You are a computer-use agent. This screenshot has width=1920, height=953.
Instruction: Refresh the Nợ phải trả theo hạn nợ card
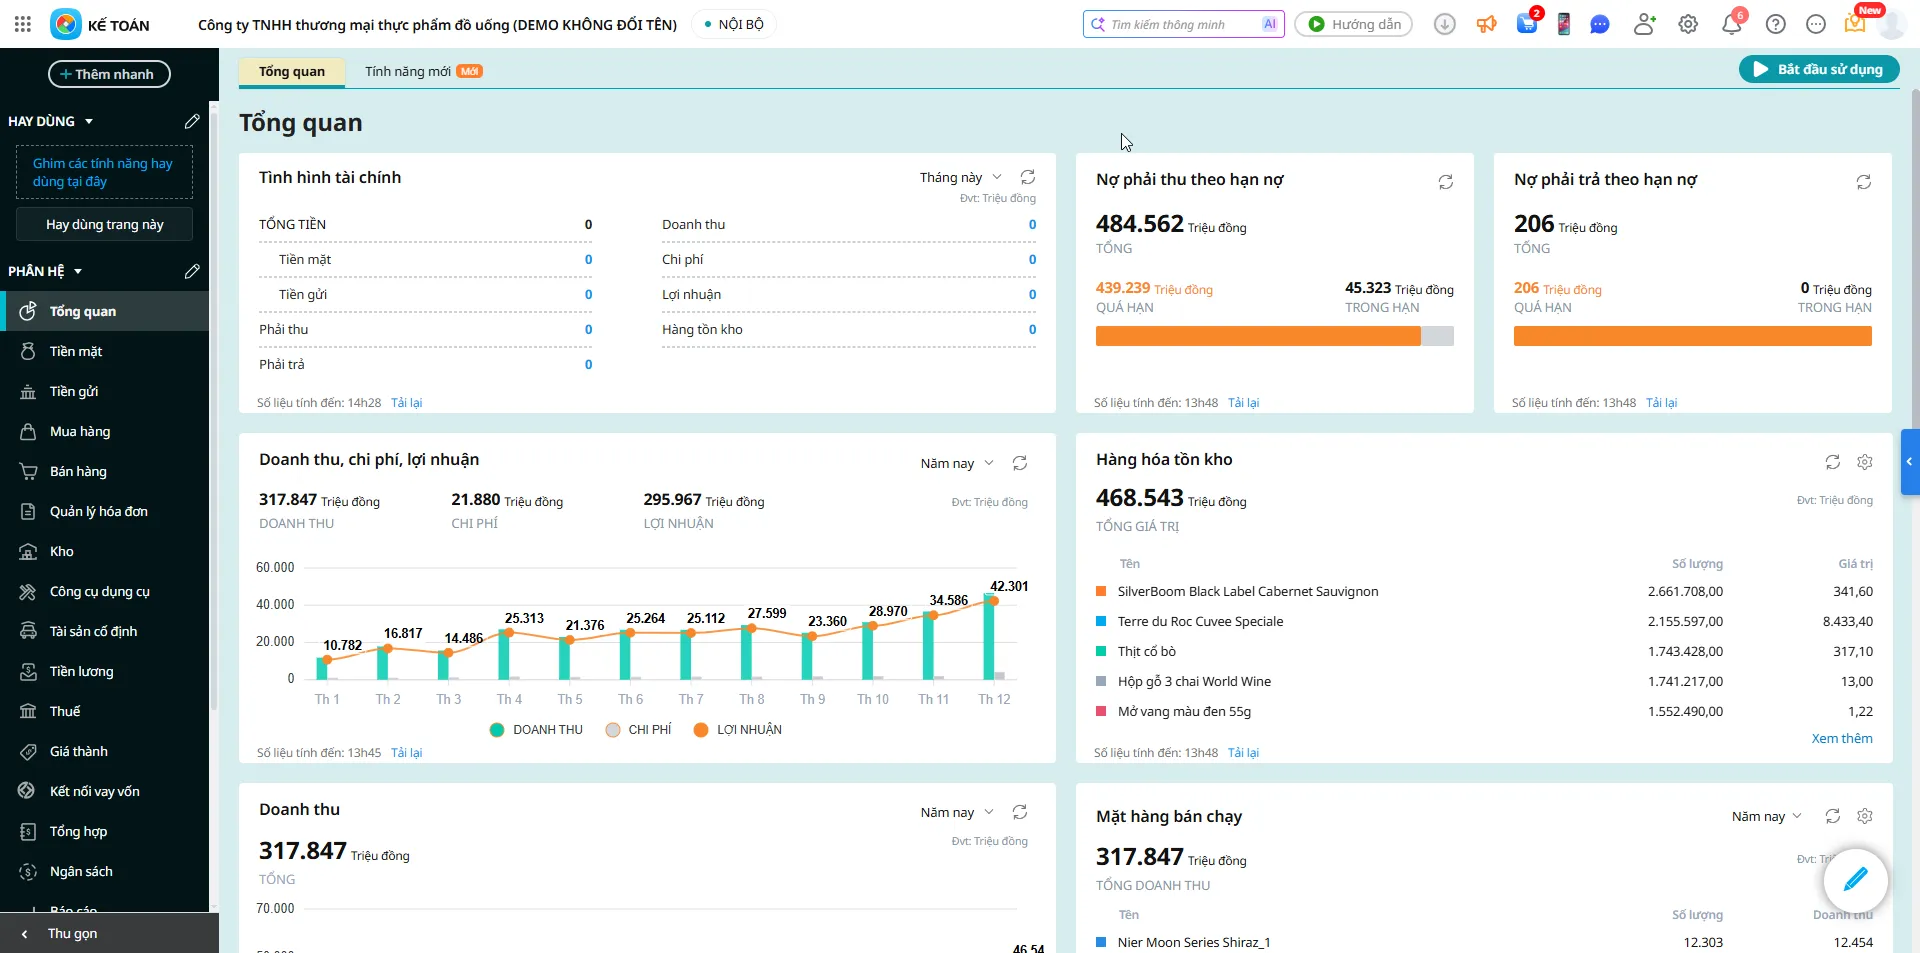[x=1863, y=182]
